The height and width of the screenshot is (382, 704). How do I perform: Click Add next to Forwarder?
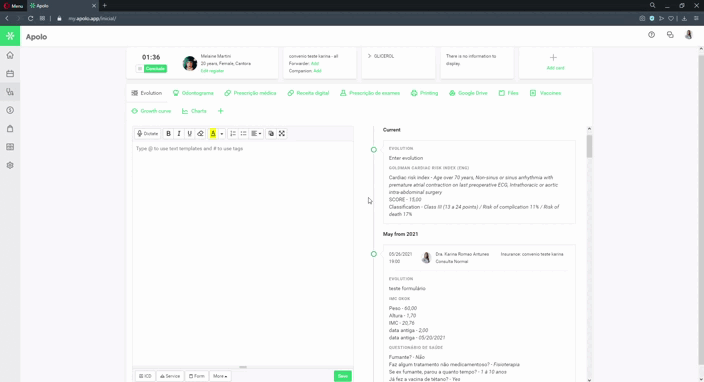(315, 64)
